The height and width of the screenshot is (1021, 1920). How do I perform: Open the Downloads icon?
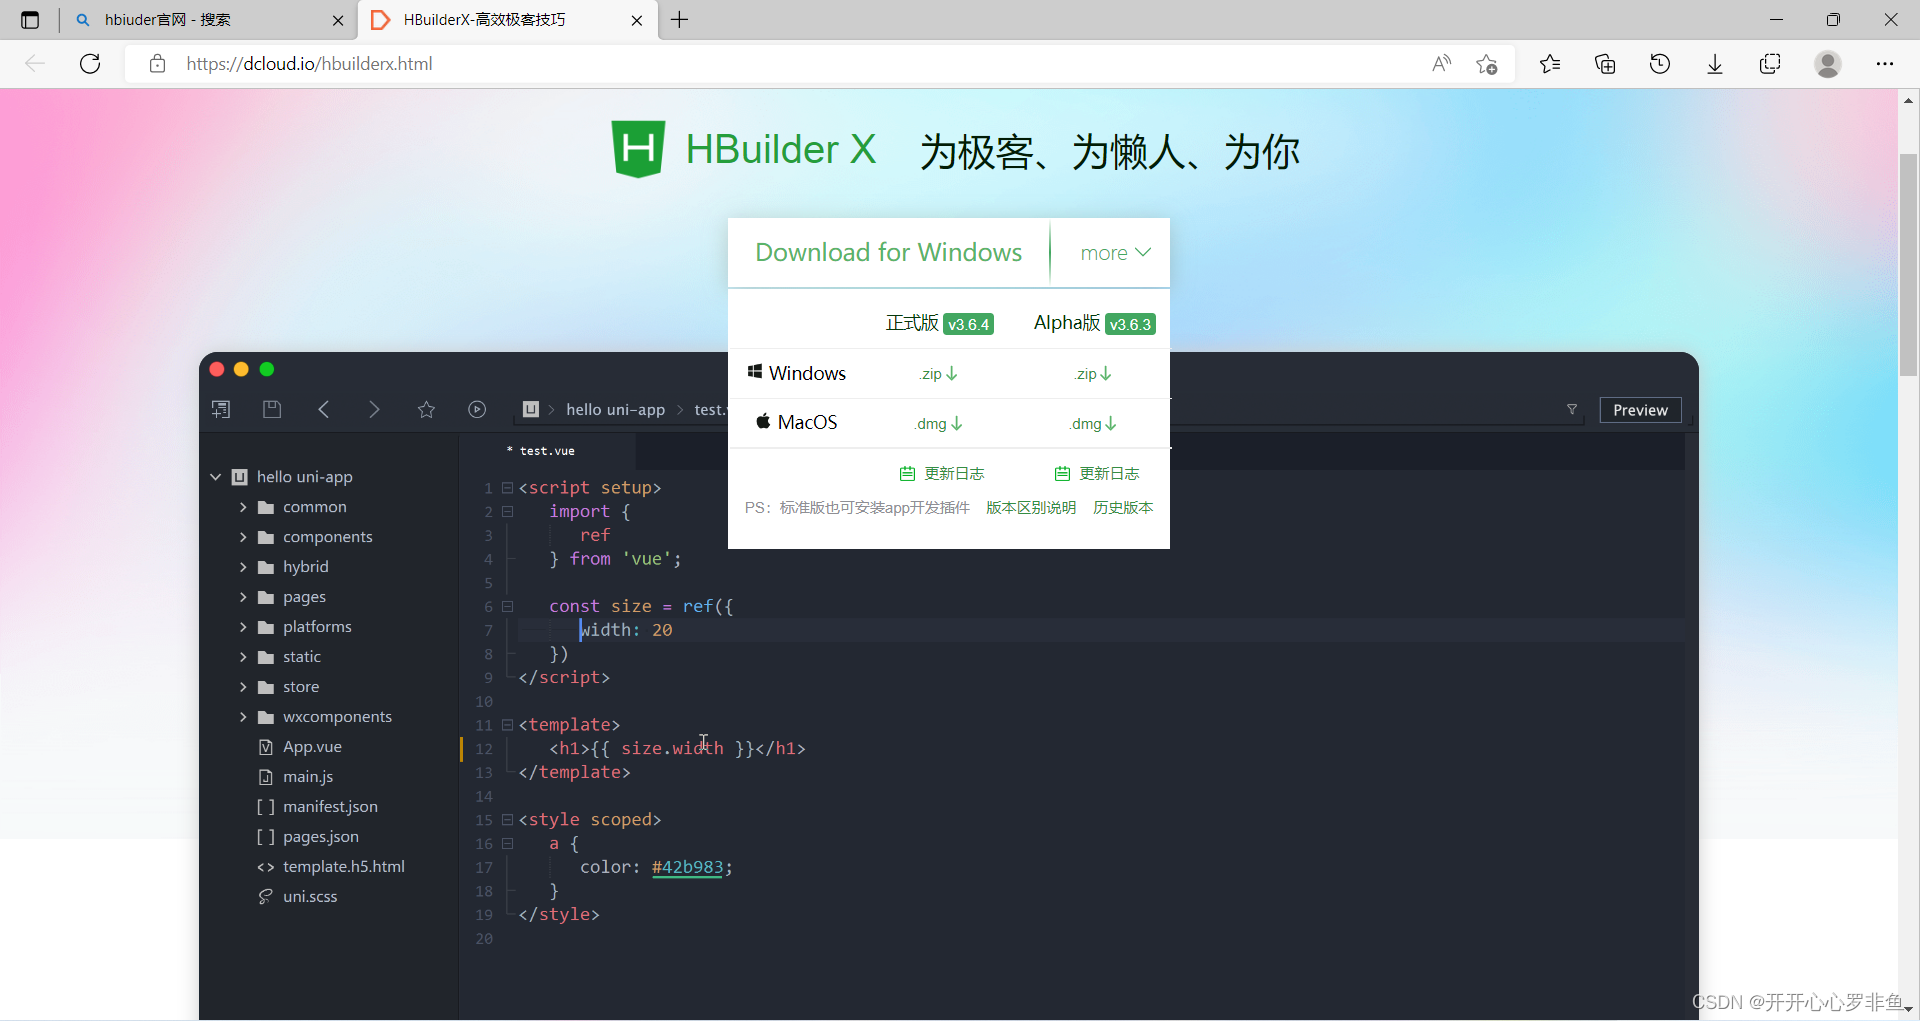click(x=1715, y=64)
